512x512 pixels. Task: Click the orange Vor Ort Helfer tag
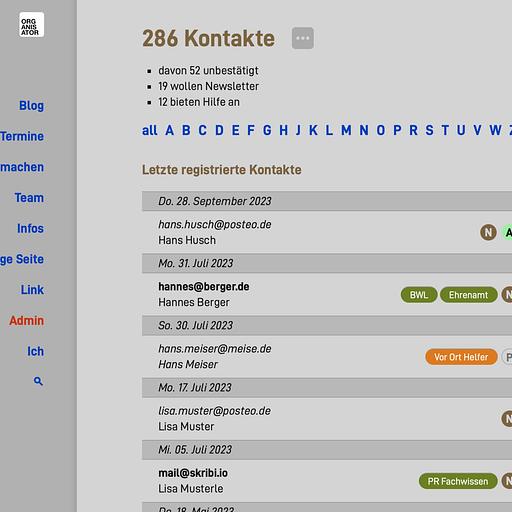(461, 357)
